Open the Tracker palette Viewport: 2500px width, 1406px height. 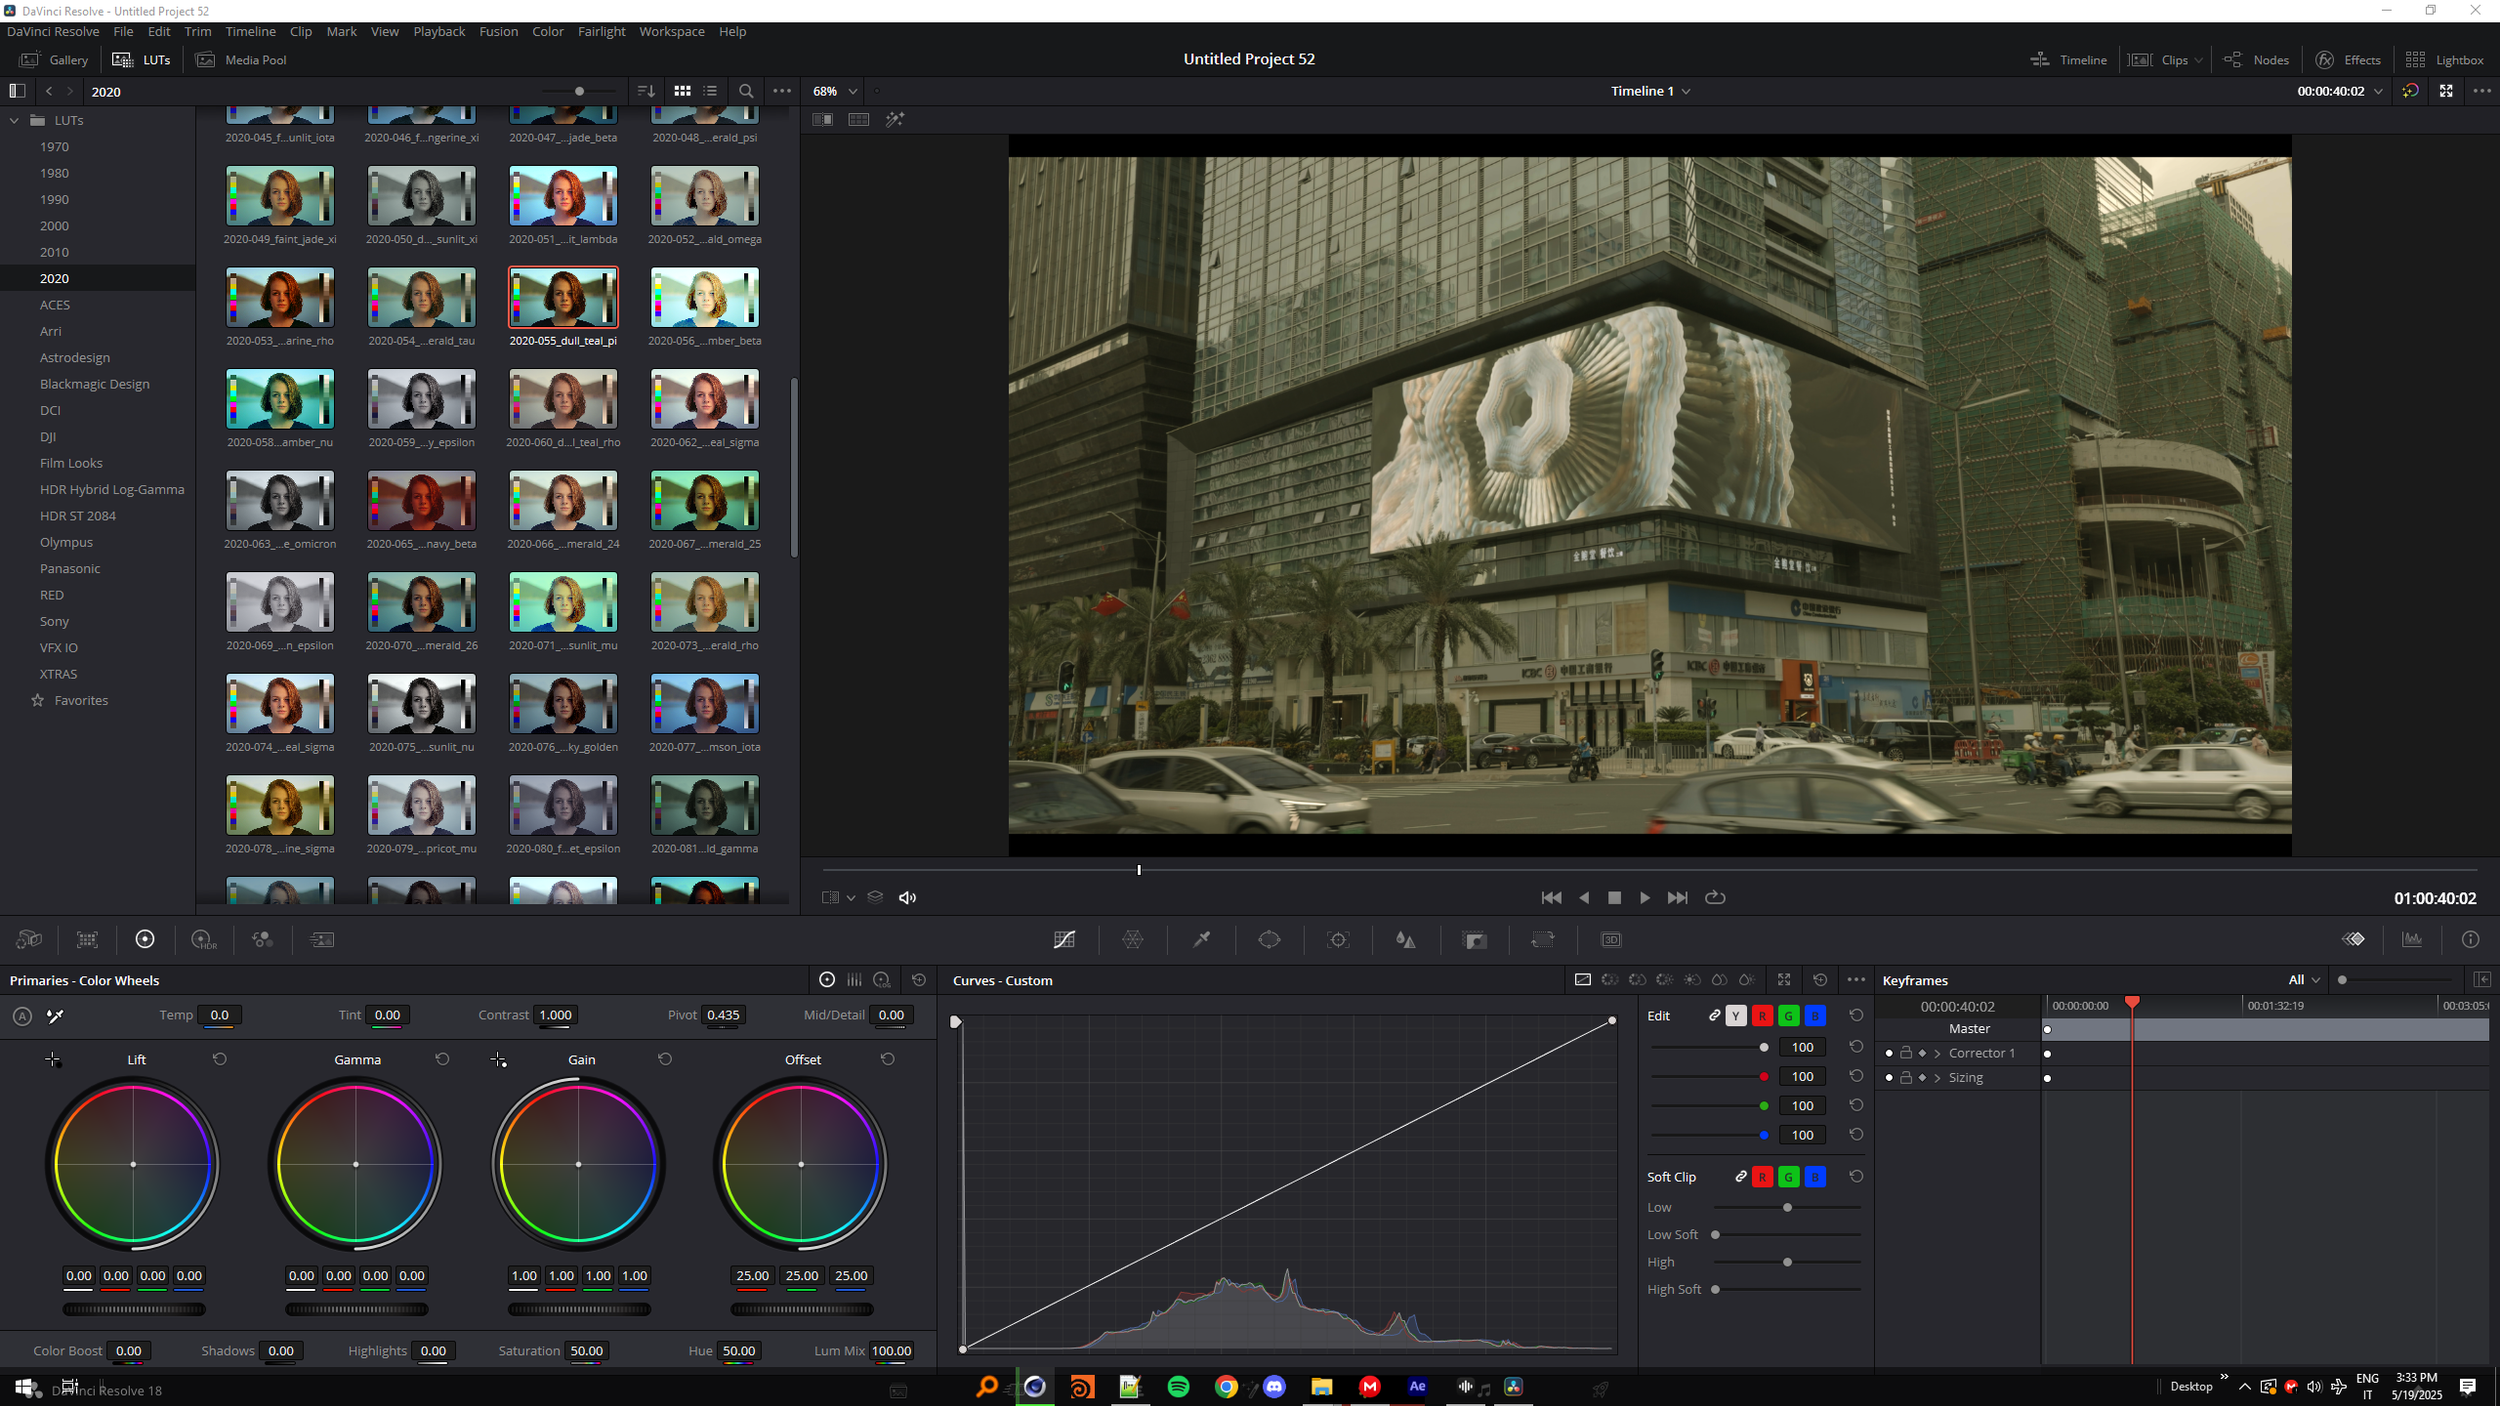click(1338, 939)
